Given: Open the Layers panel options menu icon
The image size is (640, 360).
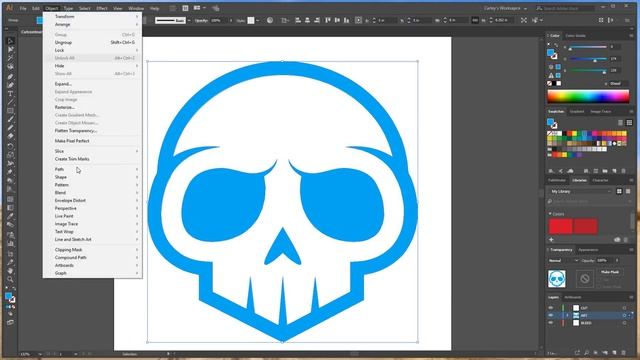Looking at the screenshot, I should click(x=631, y=297).
